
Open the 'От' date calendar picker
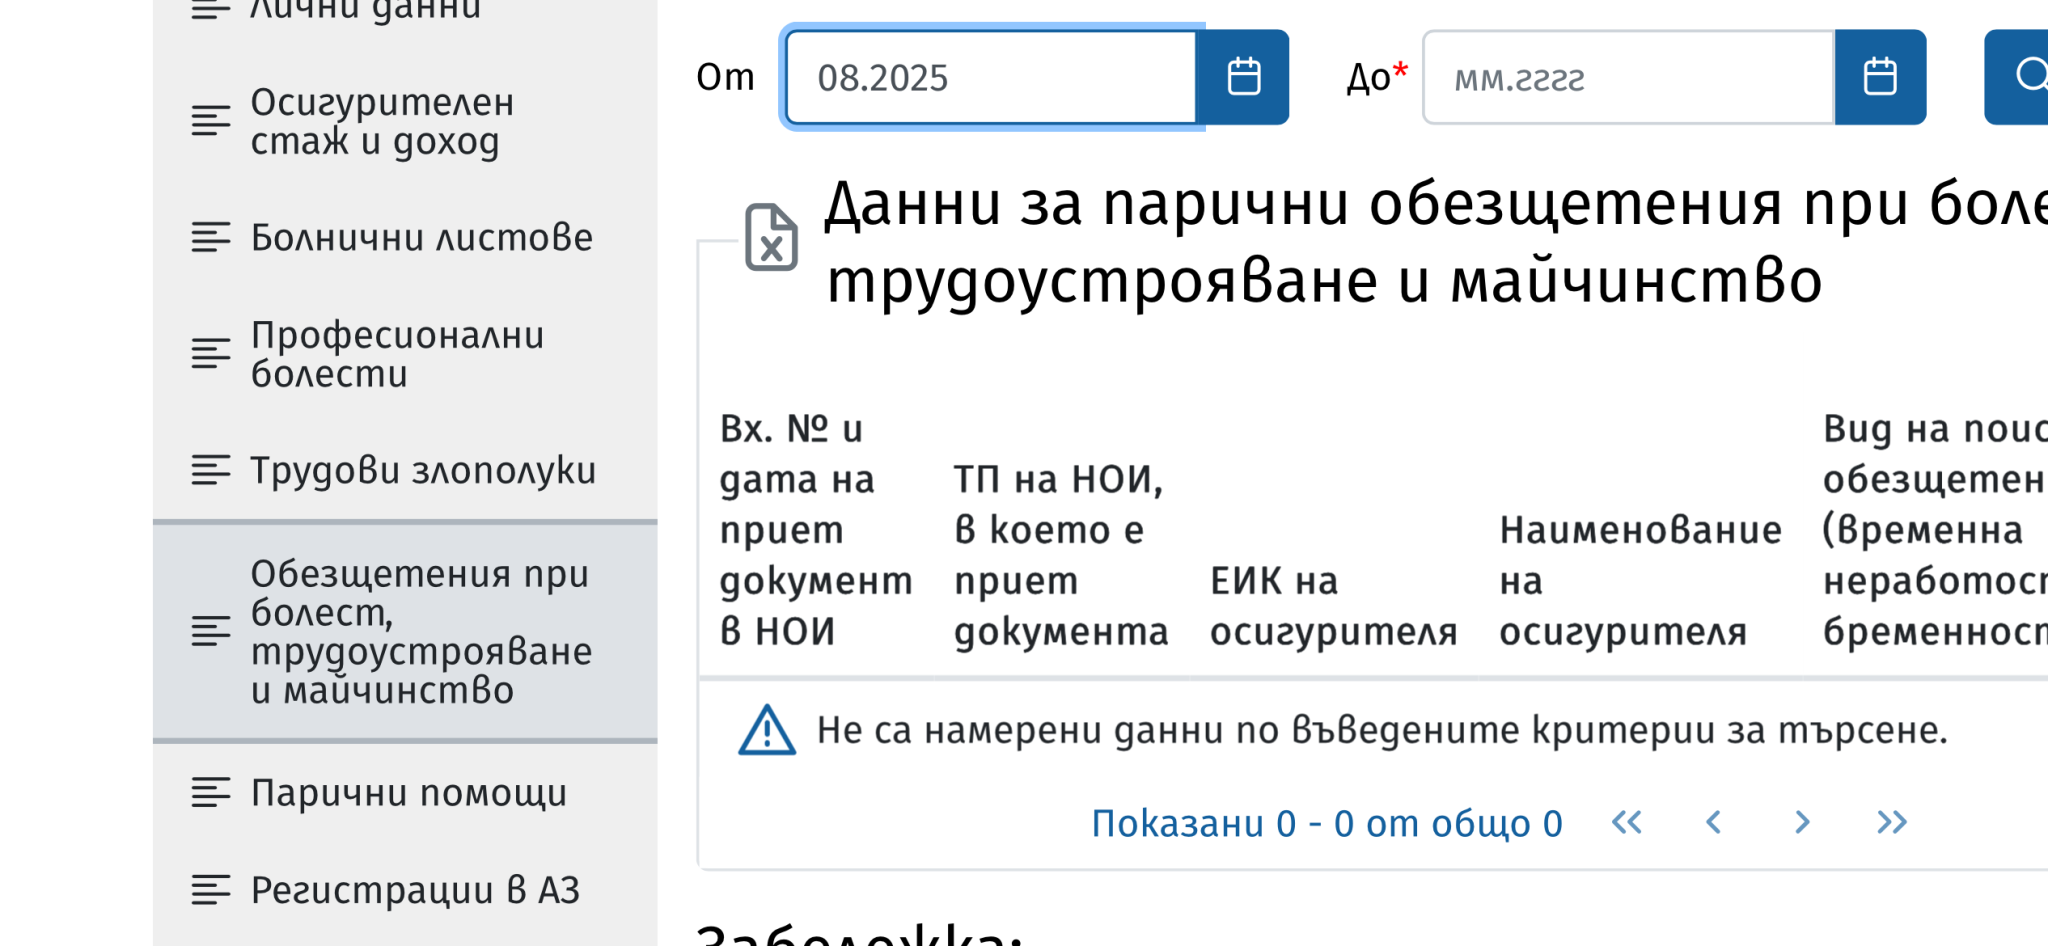1243,77
